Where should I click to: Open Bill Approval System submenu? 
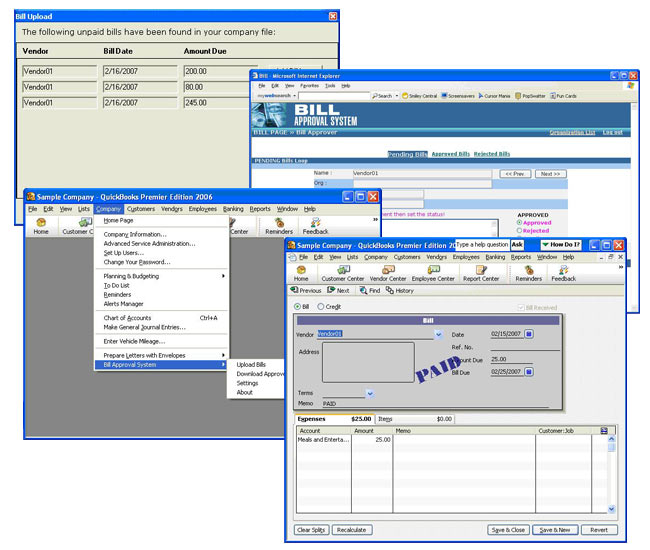coord(161,365)
